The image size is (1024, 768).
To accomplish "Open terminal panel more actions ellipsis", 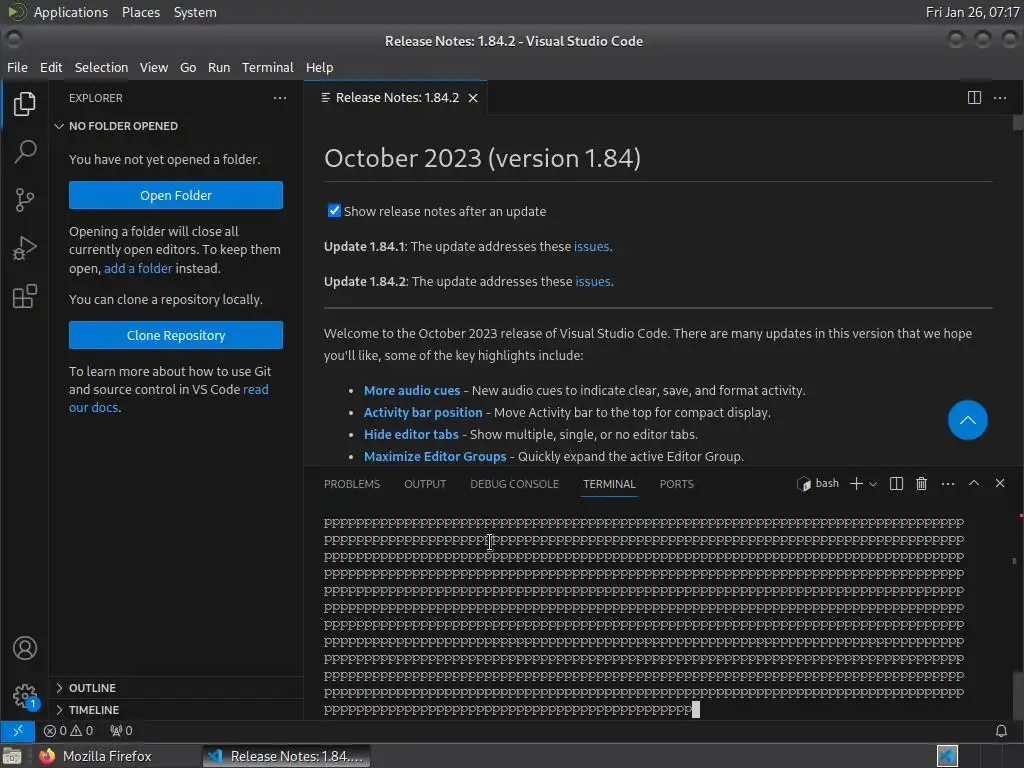I will 948,483.
